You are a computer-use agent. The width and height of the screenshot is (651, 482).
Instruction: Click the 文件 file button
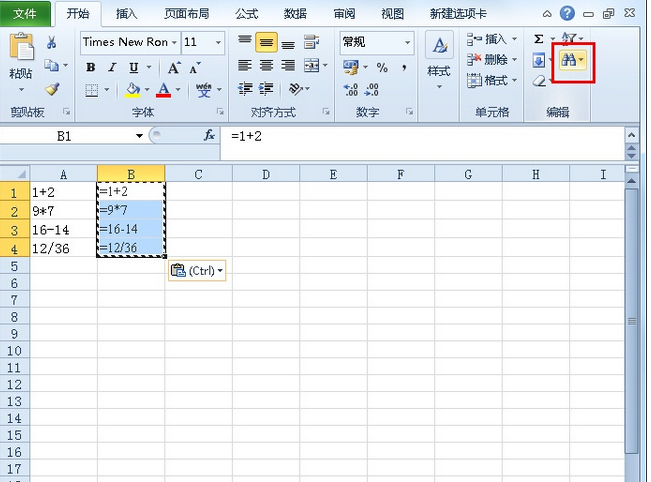(x=24, y=14)
